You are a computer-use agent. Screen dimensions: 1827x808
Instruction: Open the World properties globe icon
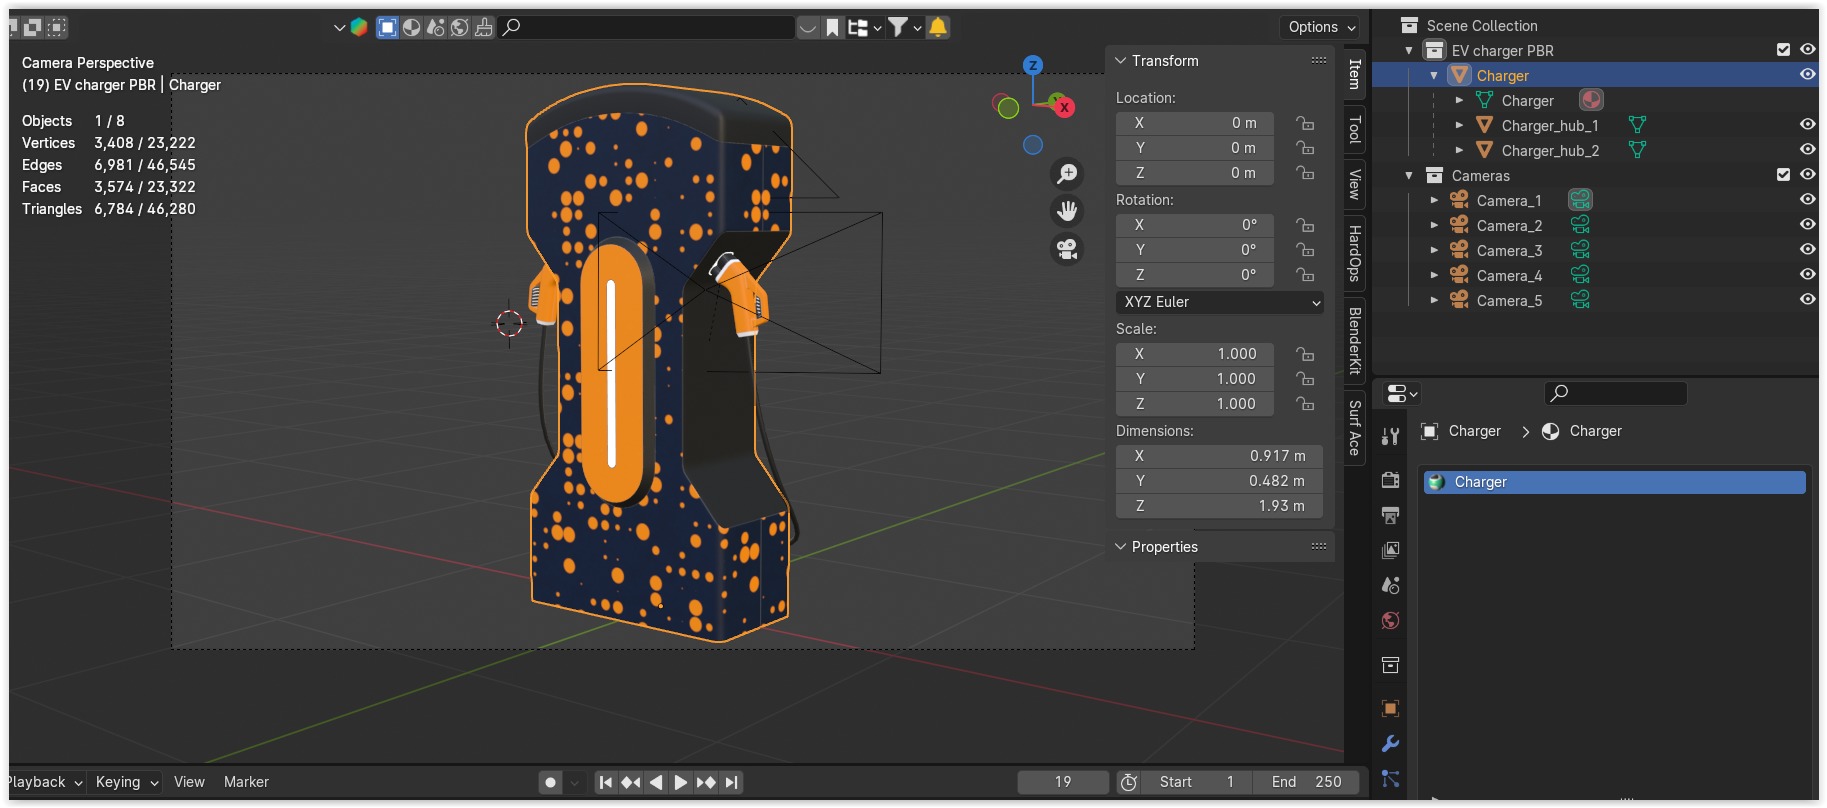pyautogui.click(x=1390, y=621)
